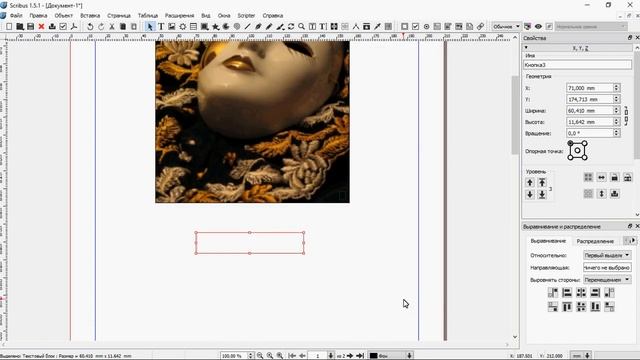The width and height of the screenshot is (640, 360).
Task: Insert a PDF push button
Action: coord(404,27)
